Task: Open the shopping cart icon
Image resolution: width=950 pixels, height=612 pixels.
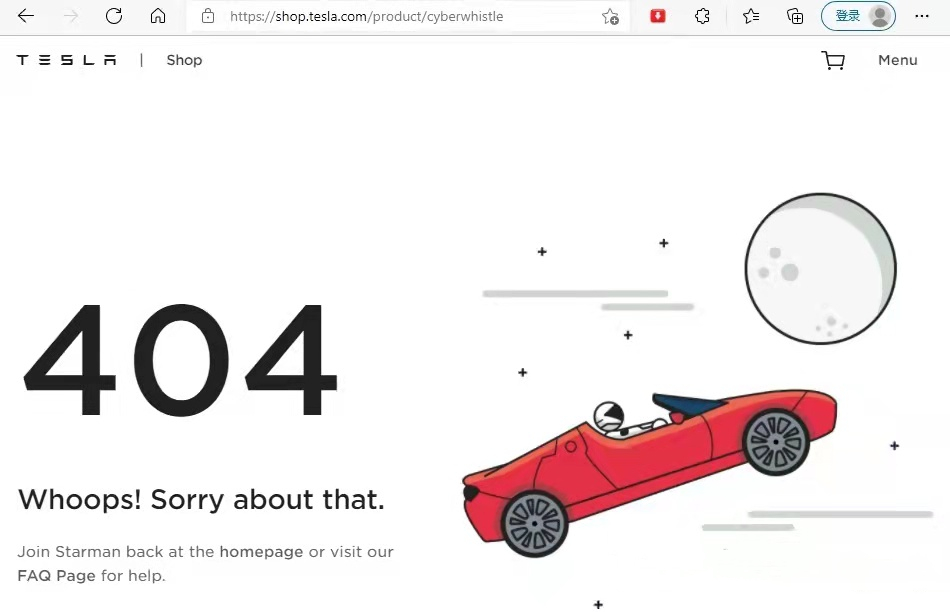Action: [x=833, y=60]
